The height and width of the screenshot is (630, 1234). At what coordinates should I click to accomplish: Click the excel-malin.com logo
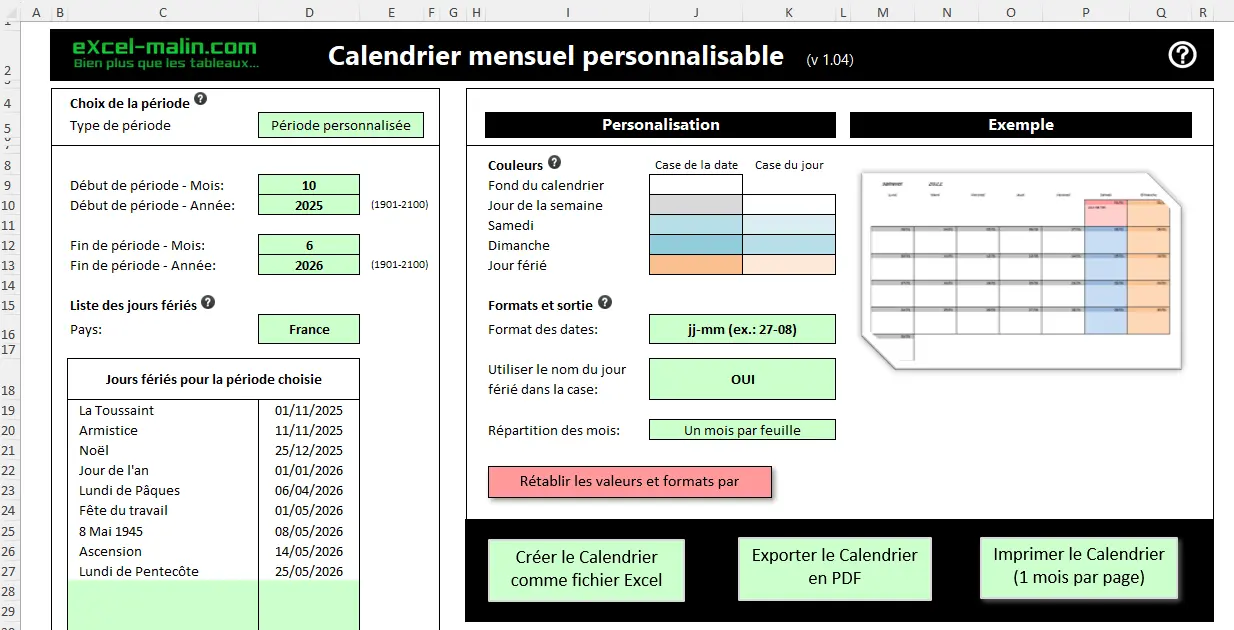click(166, 54)
